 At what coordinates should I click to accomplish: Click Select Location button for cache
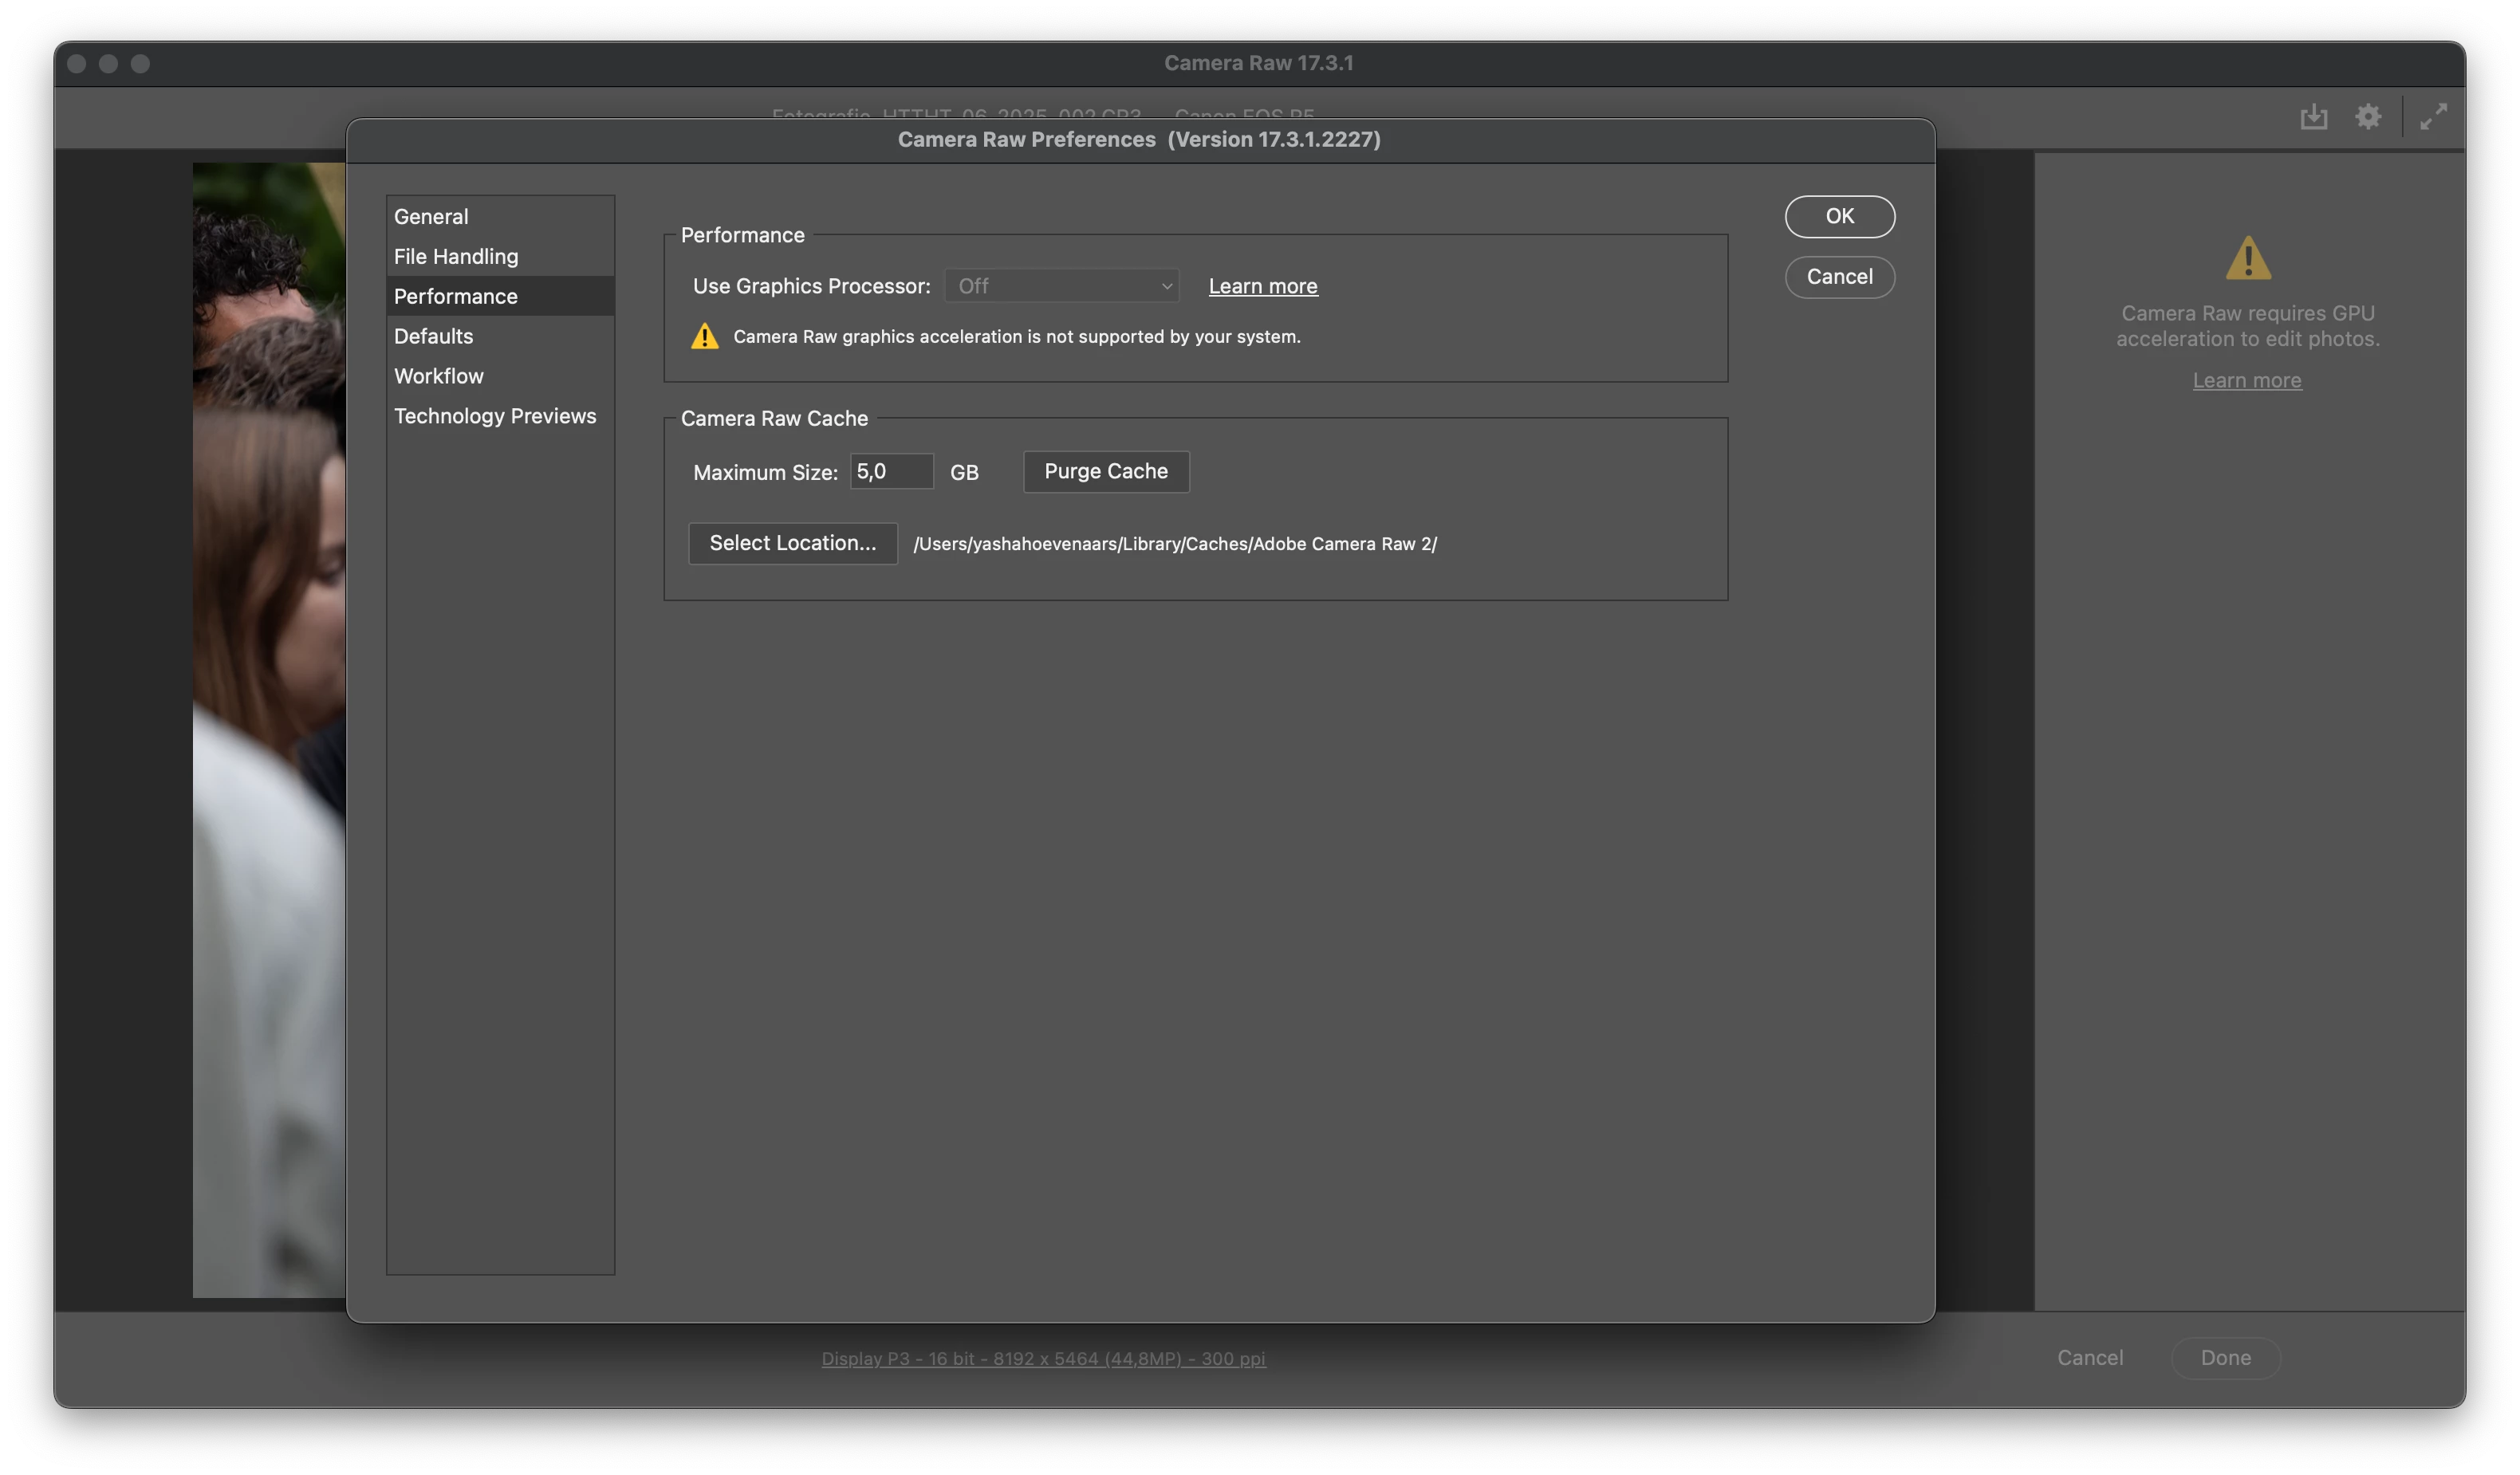(x=792, y=543)
